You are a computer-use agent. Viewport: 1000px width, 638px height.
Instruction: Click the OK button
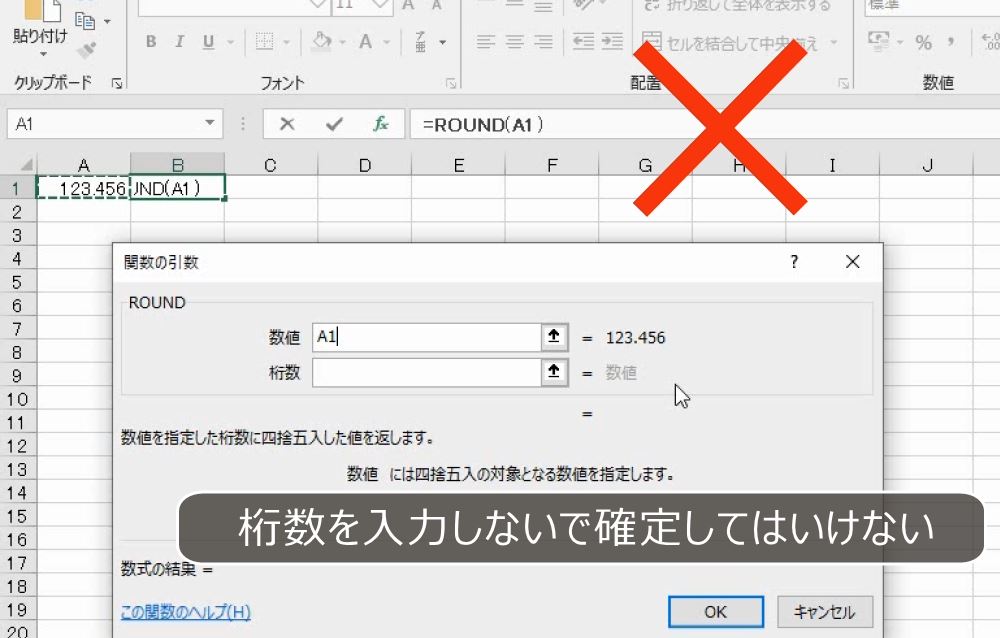716,612
